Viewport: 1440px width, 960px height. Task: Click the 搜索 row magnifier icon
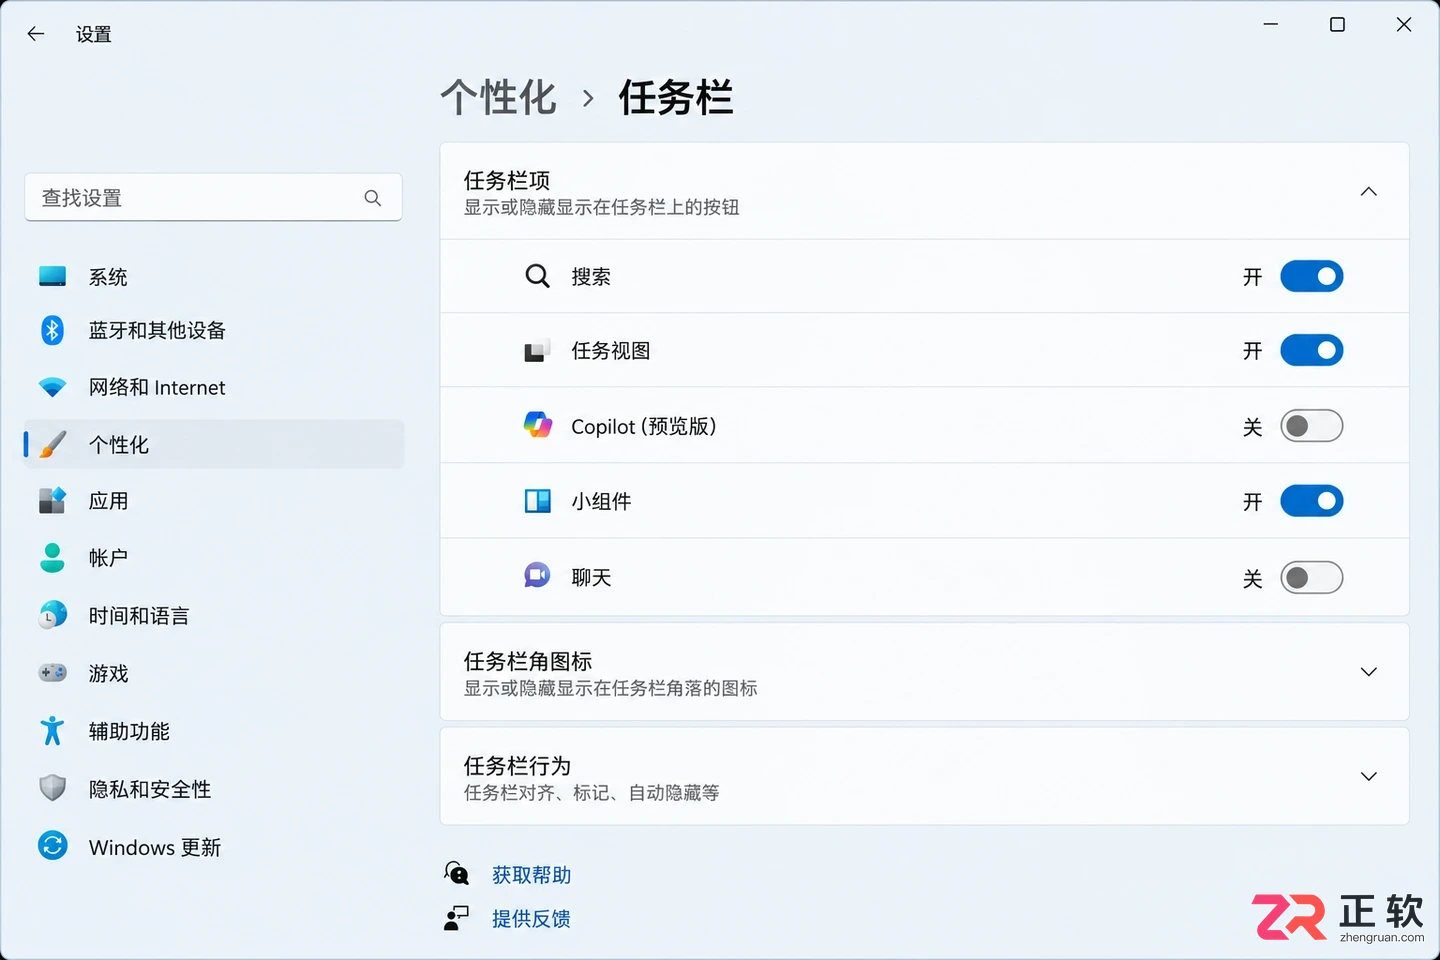click(538, 276)
